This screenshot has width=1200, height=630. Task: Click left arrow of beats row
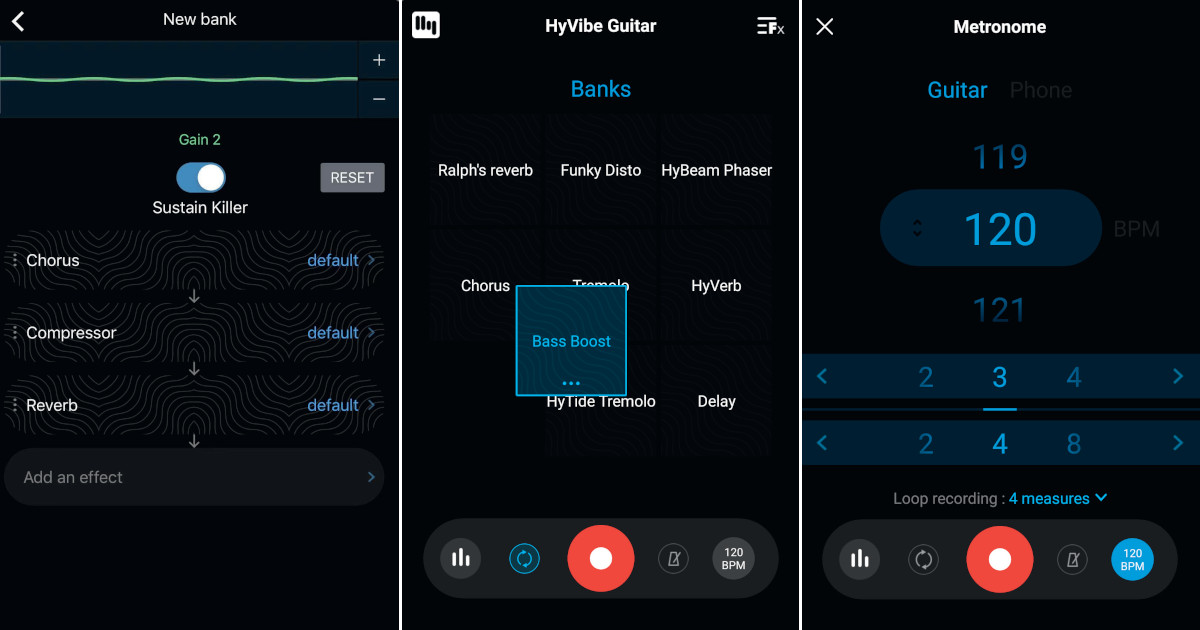(822, 377)
